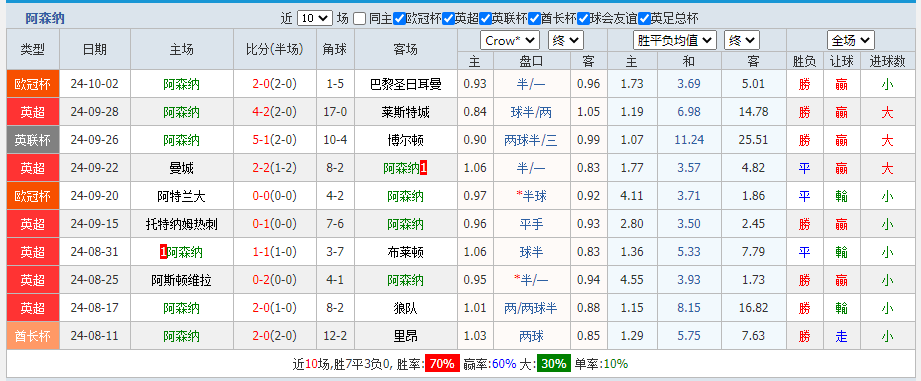The height and width of the screenshot is (381, 921).
Task: Toggle the 同主 checkbox
Action: click(x=360, y=19)
